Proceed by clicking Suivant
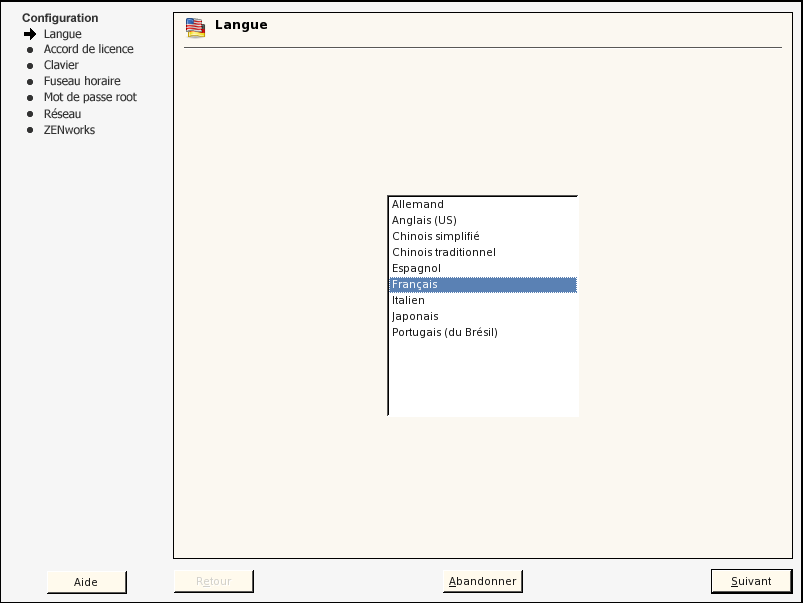This screenshot has height=603, width=803. click(x=750, y=581)
